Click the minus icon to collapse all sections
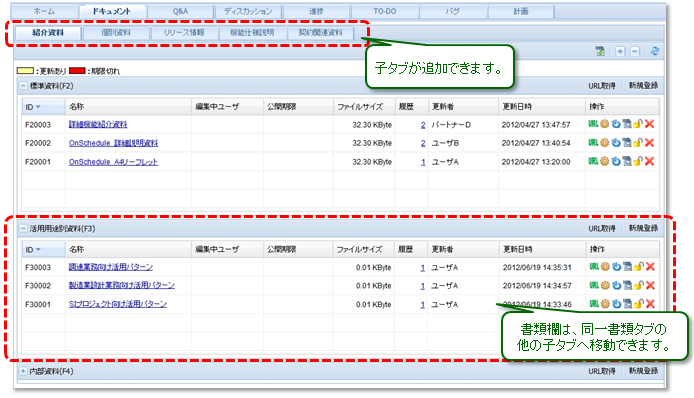Viewport: 694px width, 398px height. pyautogui.click(x=635, y=51)
